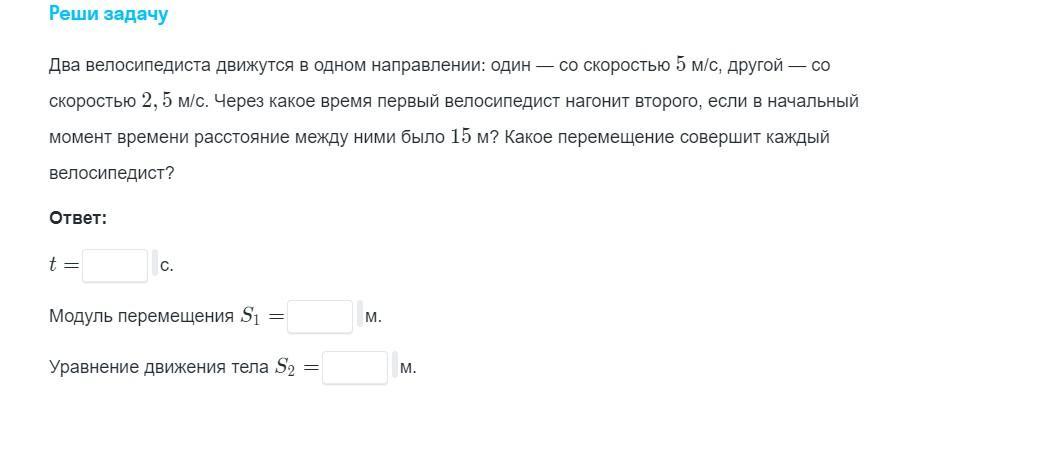The height and width of the screenshot is (468, 1061).
Task: Click the blue 'Реши задачу' heading
Action: (x=108, y=14)
